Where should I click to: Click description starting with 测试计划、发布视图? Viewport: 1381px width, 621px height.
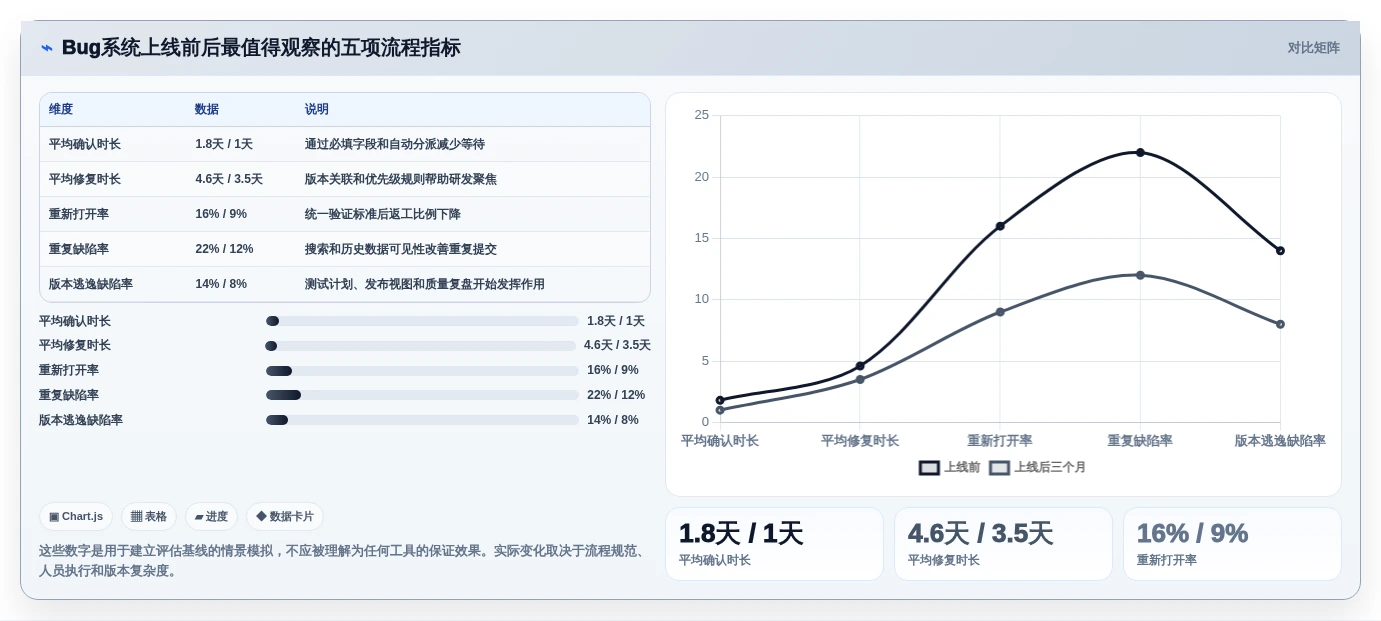tap(425, 284)
